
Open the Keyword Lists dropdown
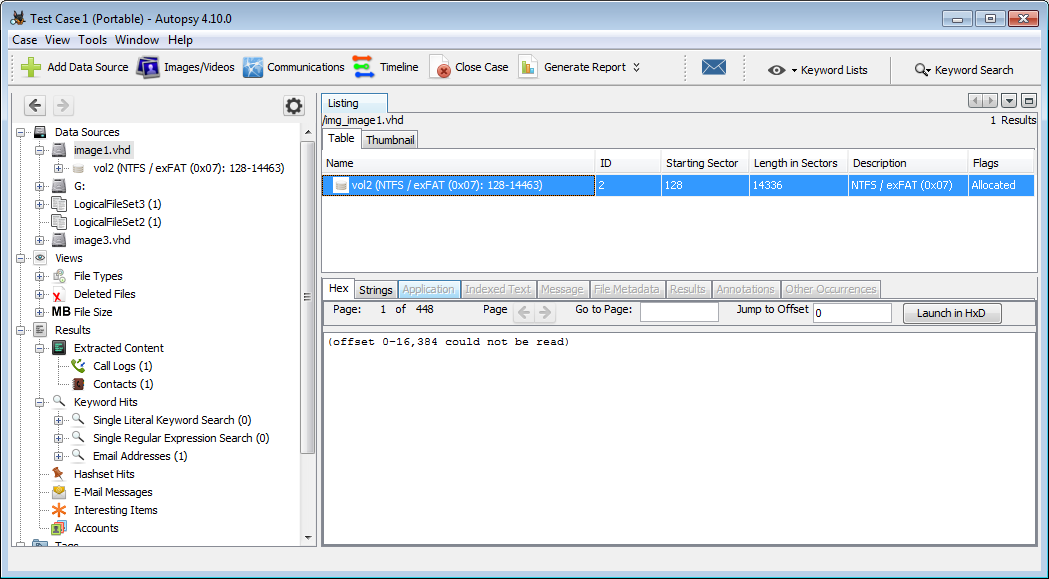[818, 70]
